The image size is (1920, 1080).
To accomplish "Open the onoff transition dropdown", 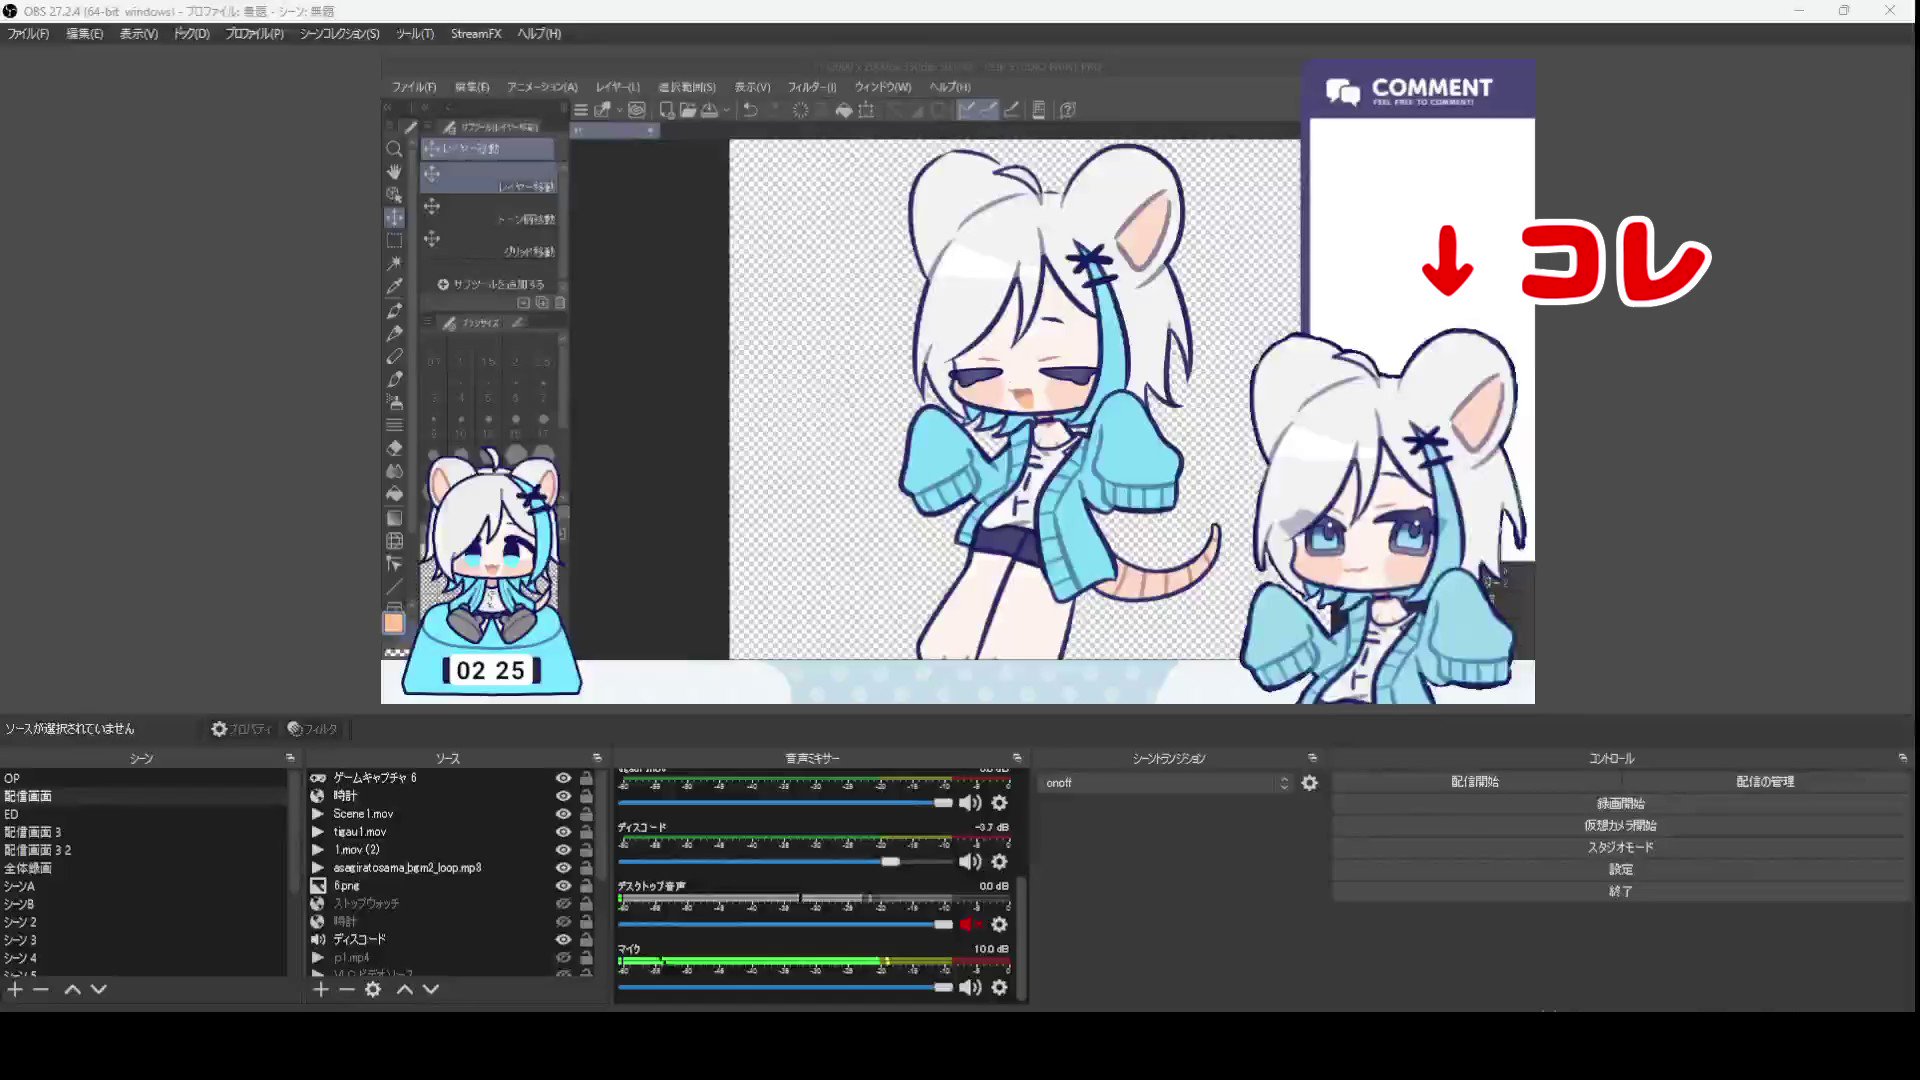I will point(1167,783).
